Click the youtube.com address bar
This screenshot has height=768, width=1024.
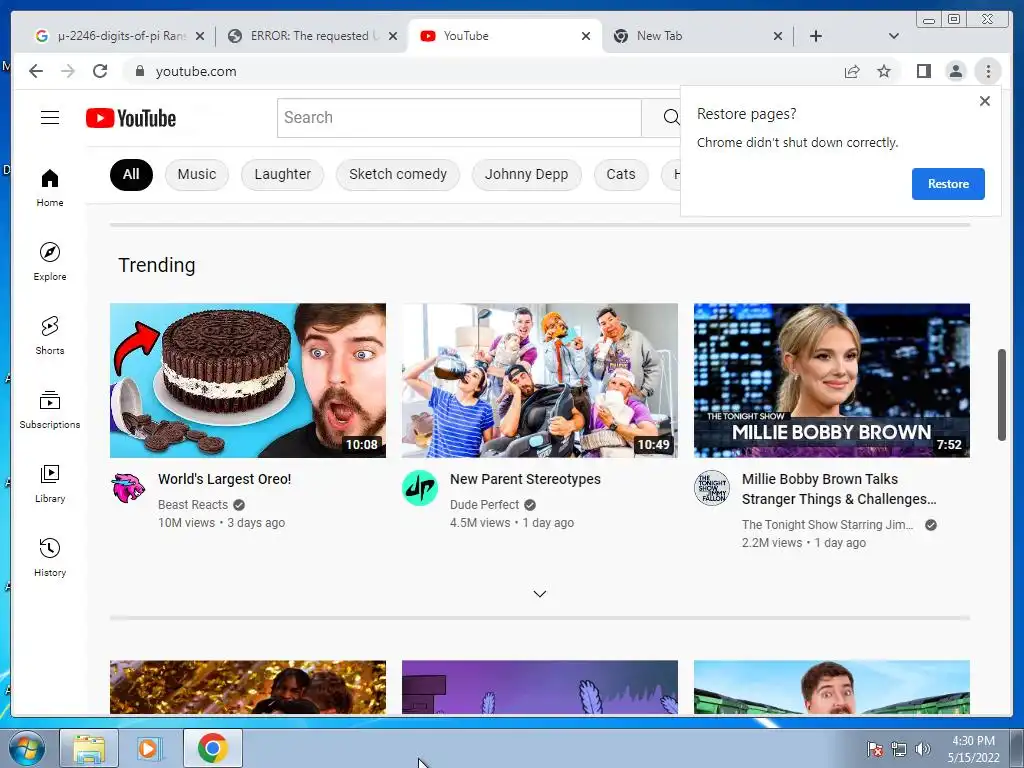coord(483,71)
